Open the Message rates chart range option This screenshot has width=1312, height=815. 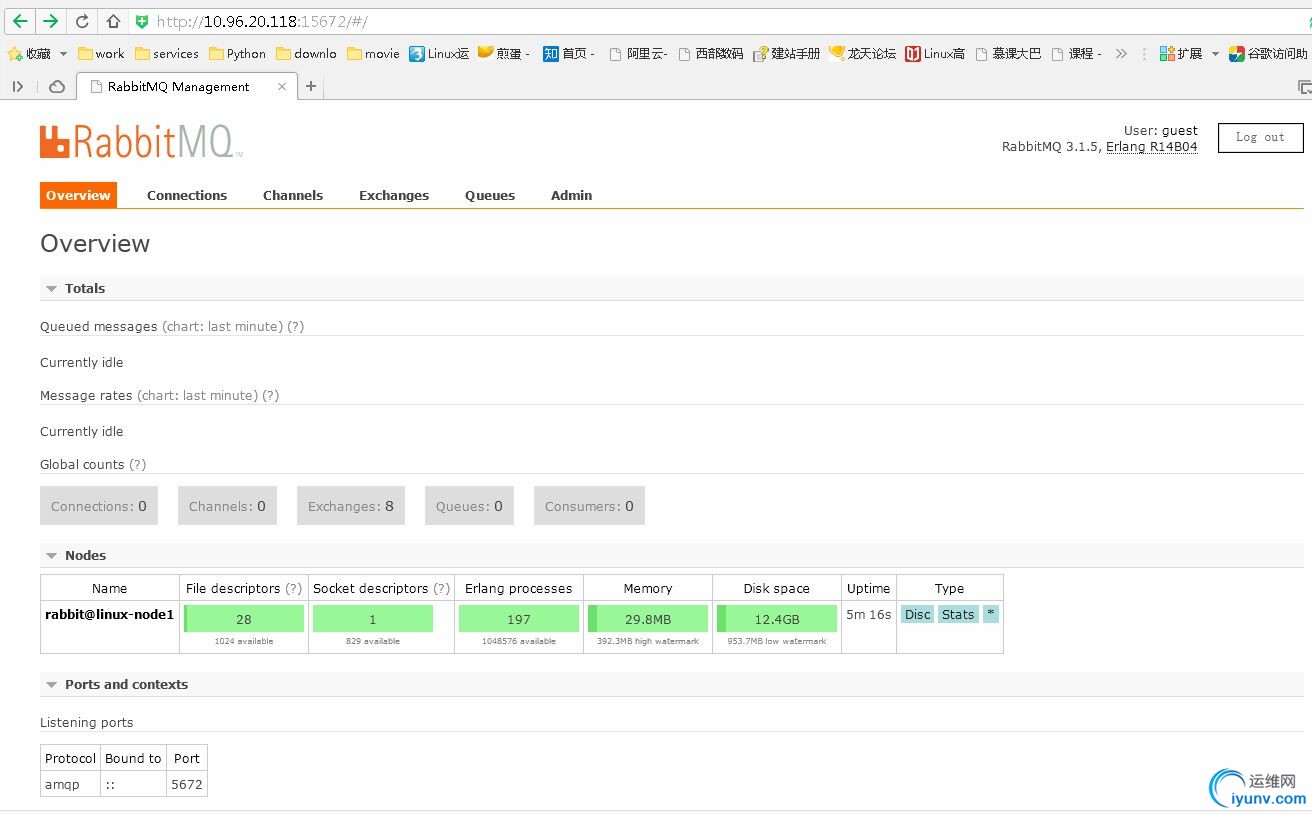pyautogui.click(x=197, y=396)
